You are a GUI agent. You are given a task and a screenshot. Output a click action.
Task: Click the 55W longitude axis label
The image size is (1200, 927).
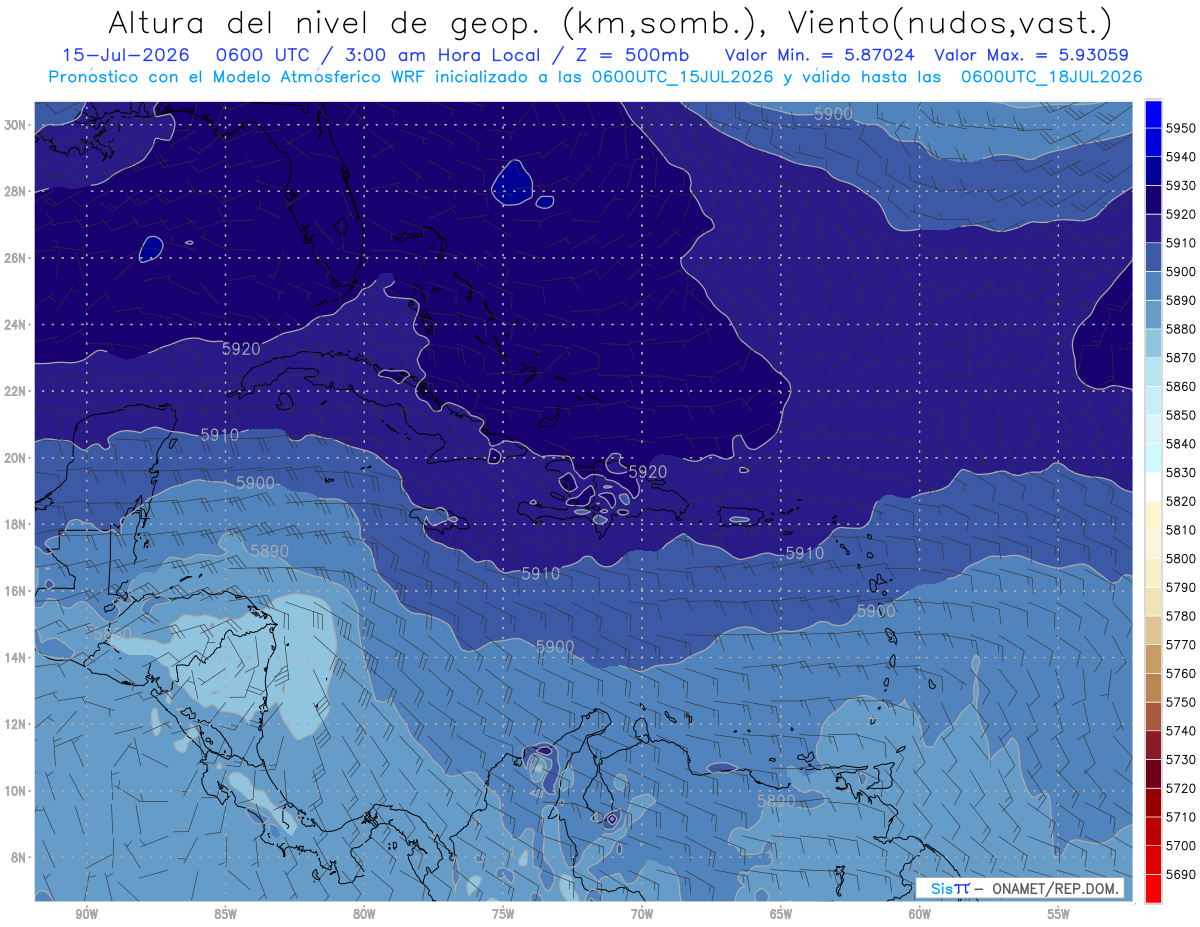[x=1058, y=914]
